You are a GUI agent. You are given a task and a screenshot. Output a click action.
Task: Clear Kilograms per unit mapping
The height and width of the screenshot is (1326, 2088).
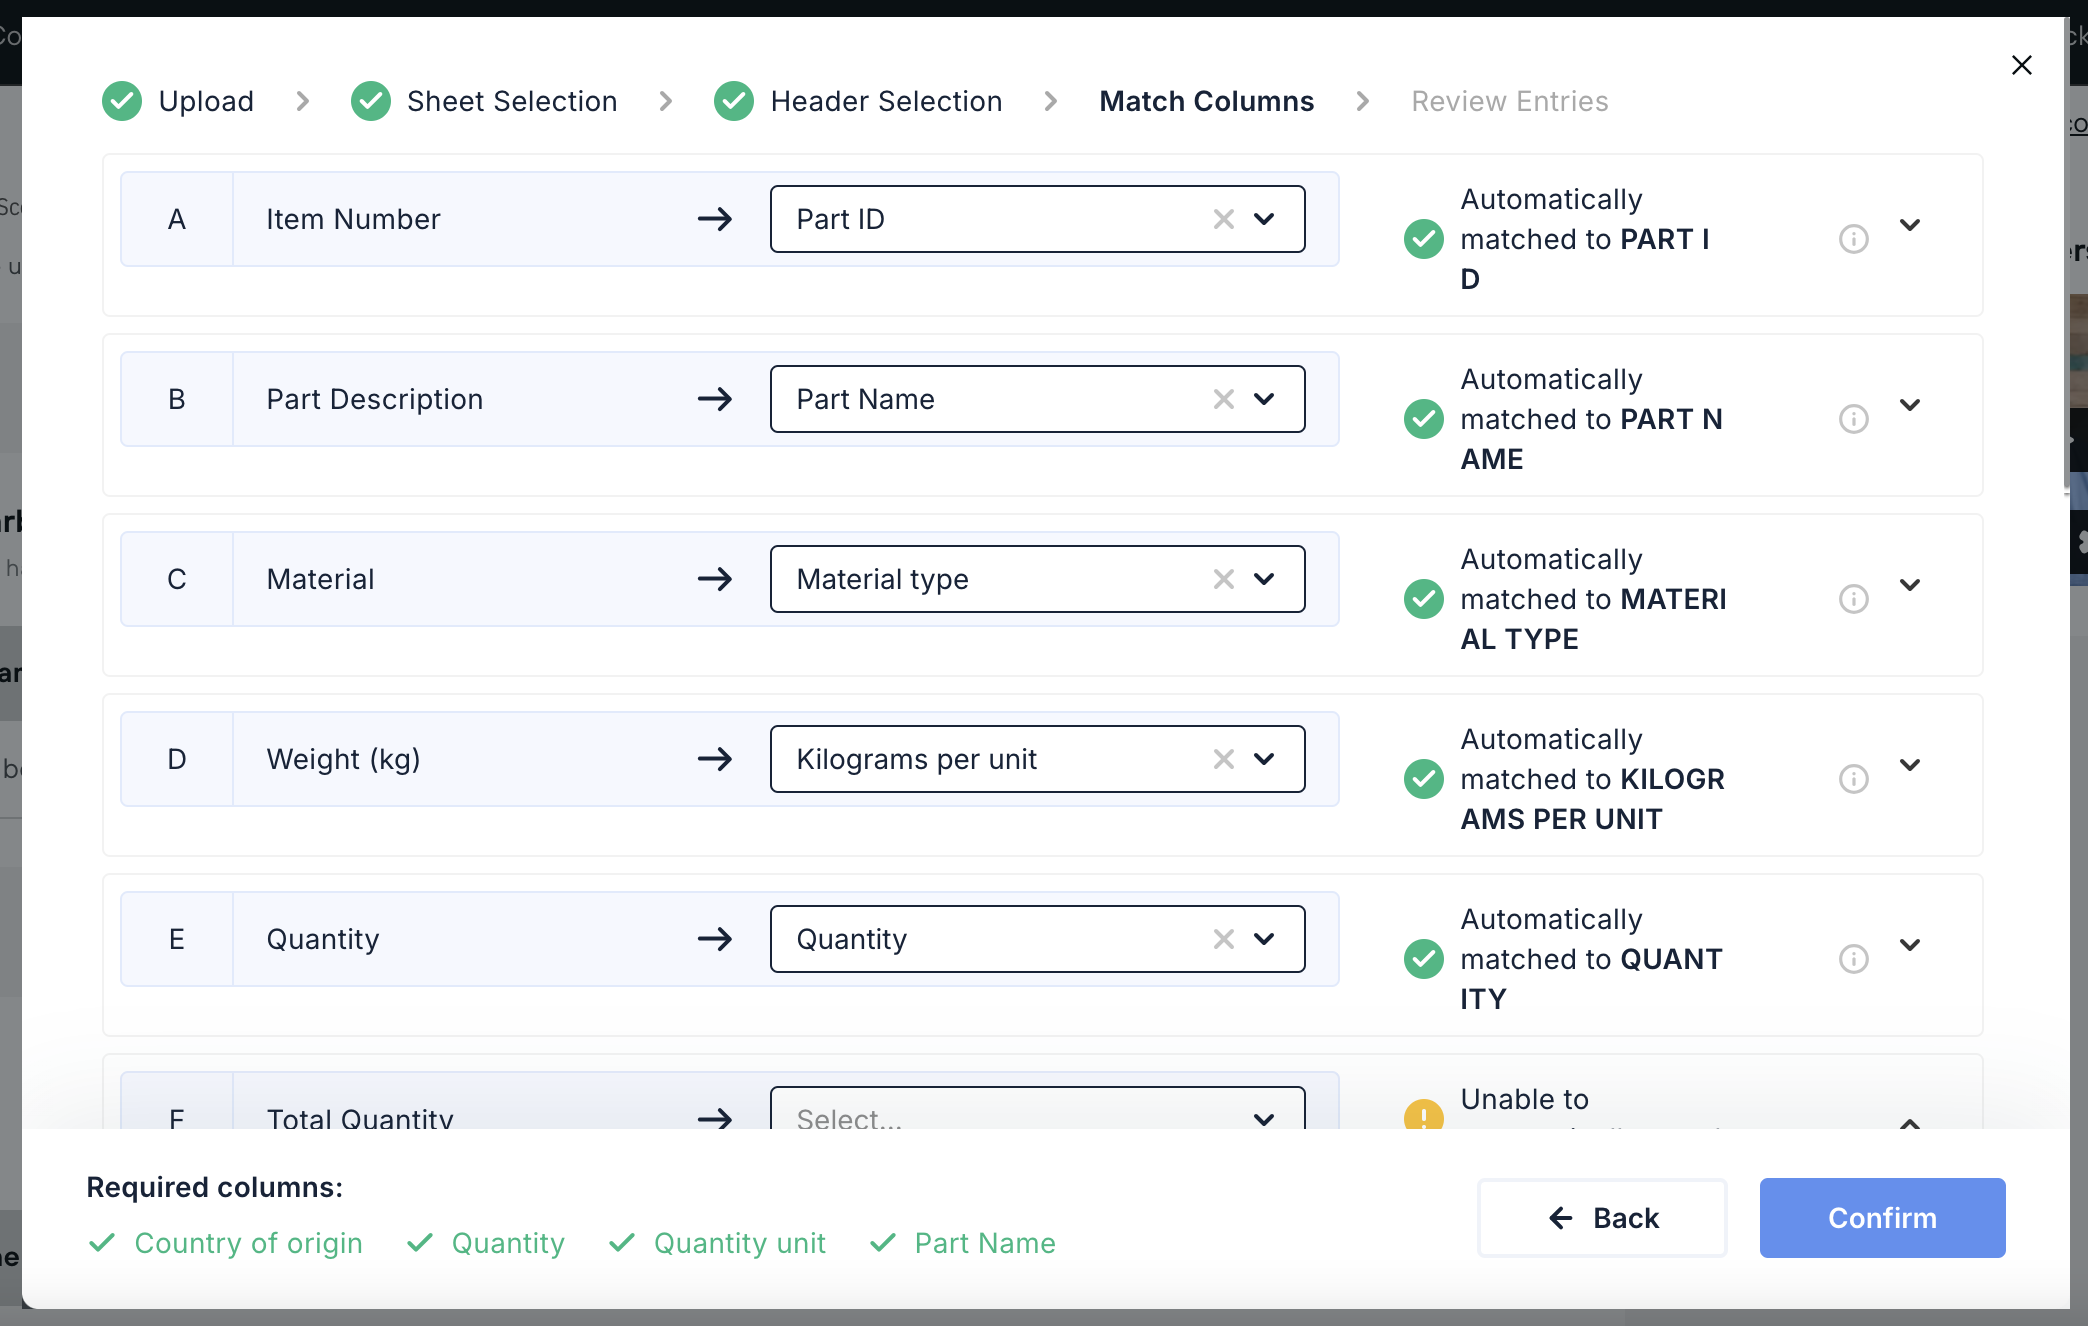(1223, 759)
